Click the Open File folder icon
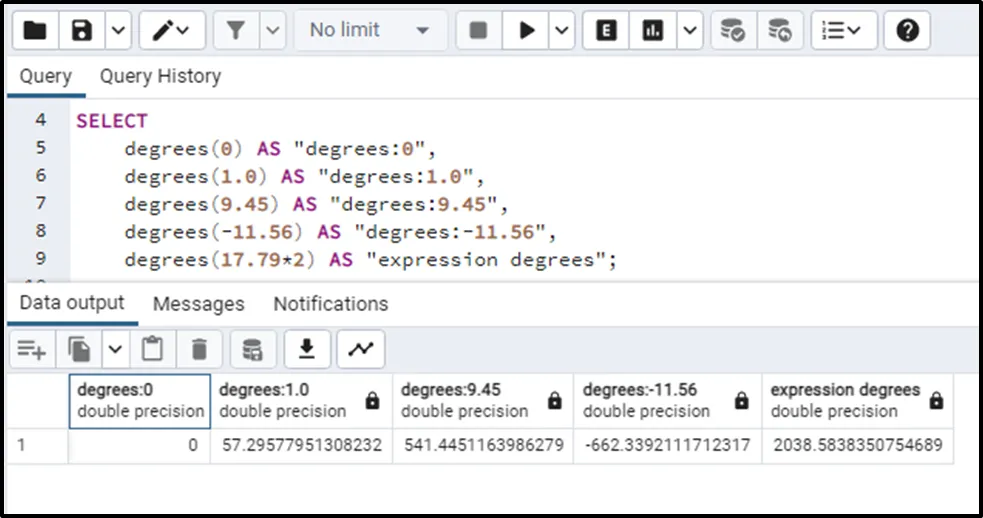Image resolution: width=983 pixels, height=518 pixels. 35,31
